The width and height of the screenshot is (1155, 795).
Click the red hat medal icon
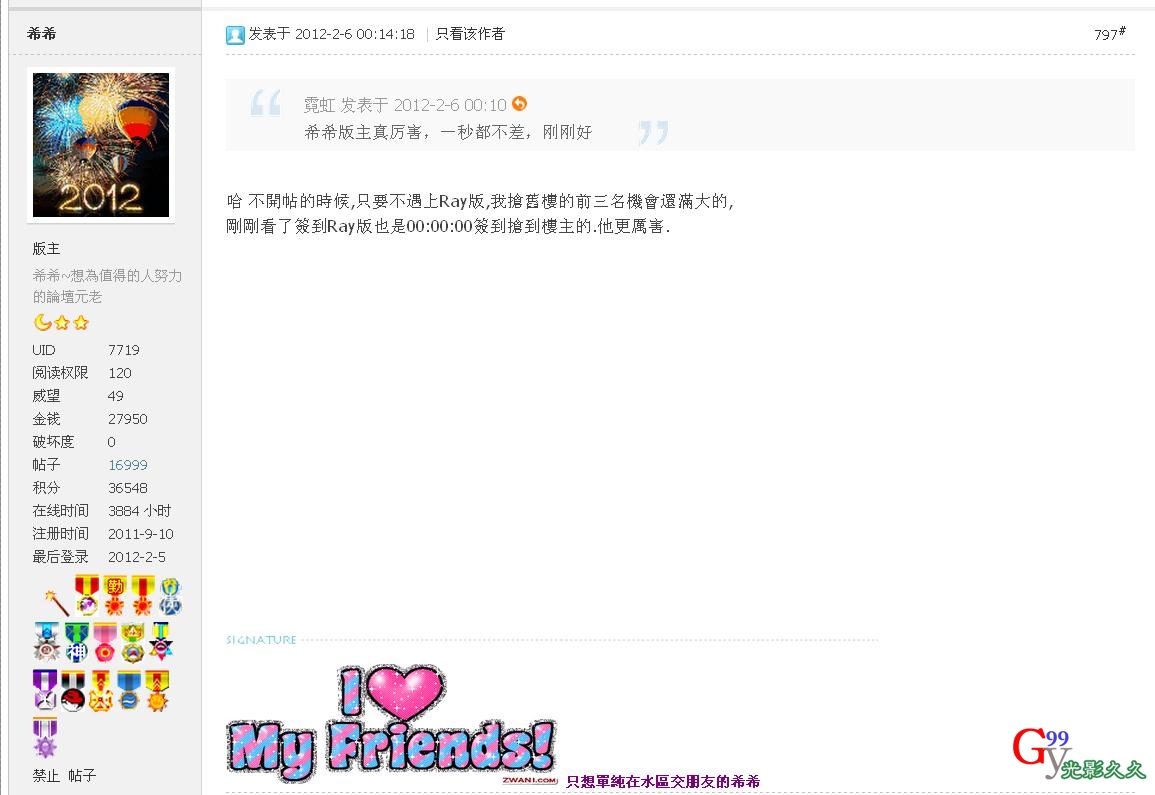[72, 690]
